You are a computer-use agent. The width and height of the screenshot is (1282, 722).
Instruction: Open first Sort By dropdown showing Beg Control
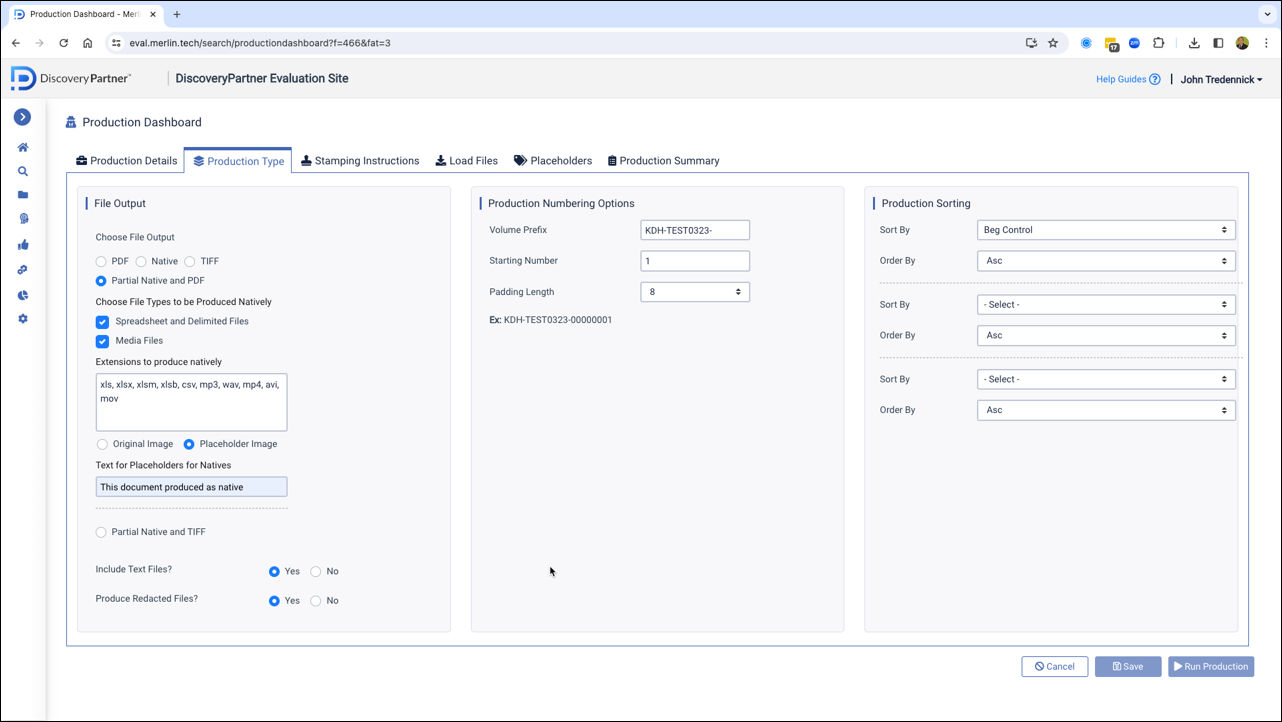1105,230
